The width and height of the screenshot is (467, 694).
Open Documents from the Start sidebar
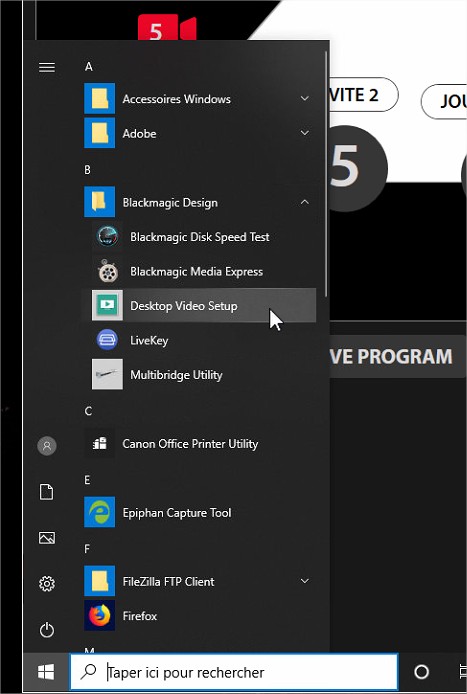(47, 492)
